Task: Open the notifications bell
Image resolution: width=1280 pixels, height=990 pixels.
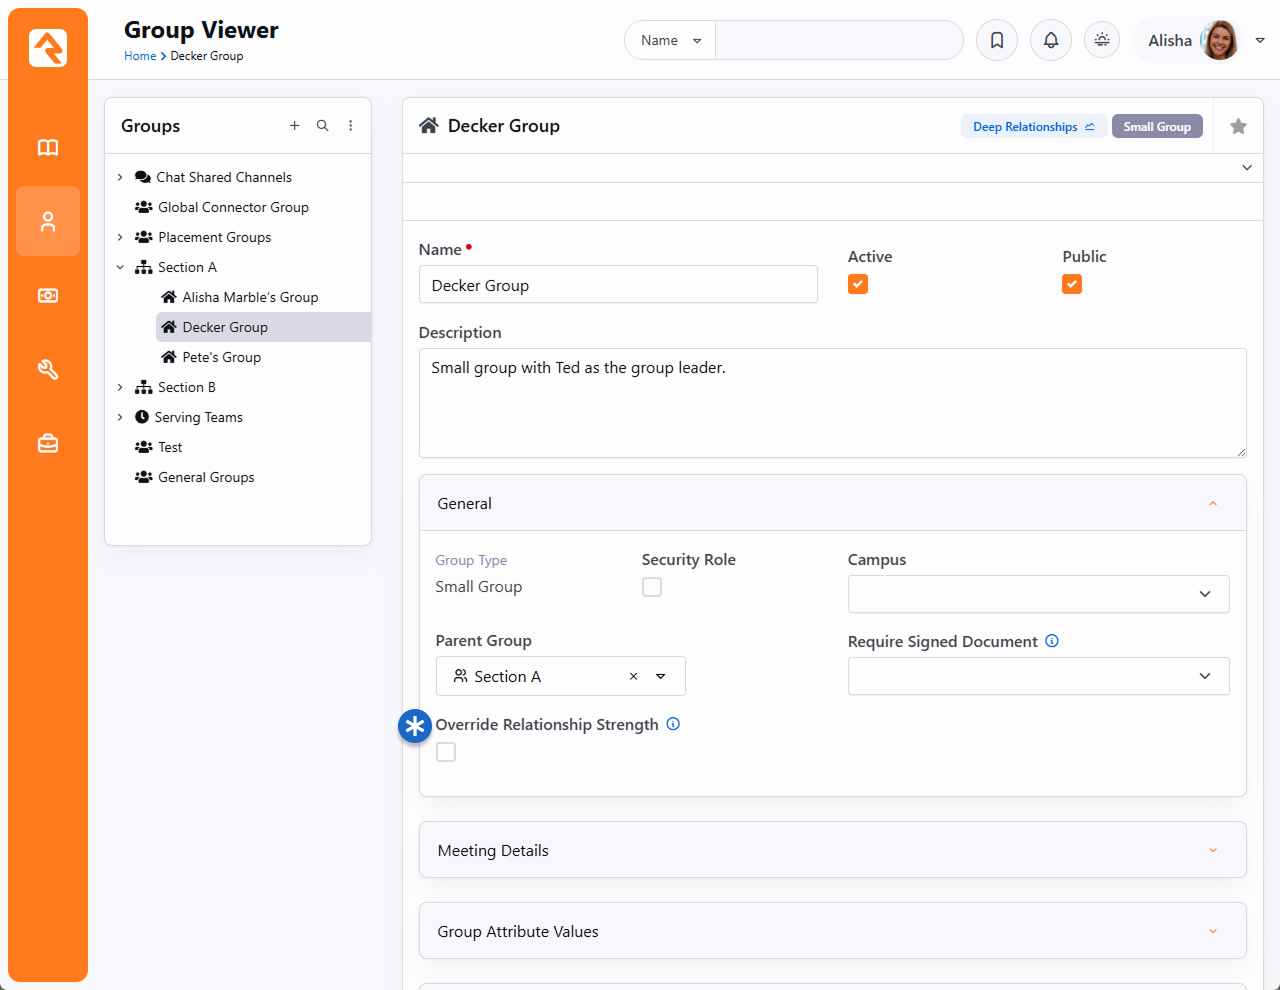Action: (x=1051, y=40)
